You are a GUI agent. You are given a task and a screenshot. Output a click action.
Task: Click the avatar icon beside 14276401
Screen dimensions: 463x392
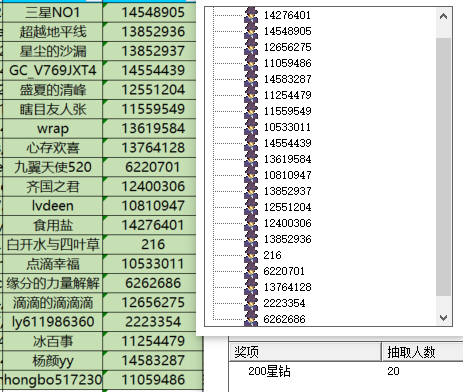coord(251,15)
